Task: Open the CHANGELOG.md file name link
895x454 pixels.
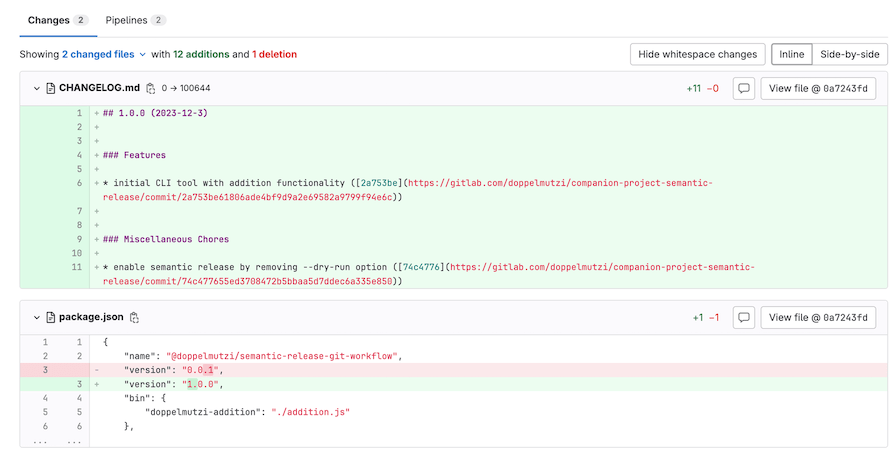Action: 99,88
